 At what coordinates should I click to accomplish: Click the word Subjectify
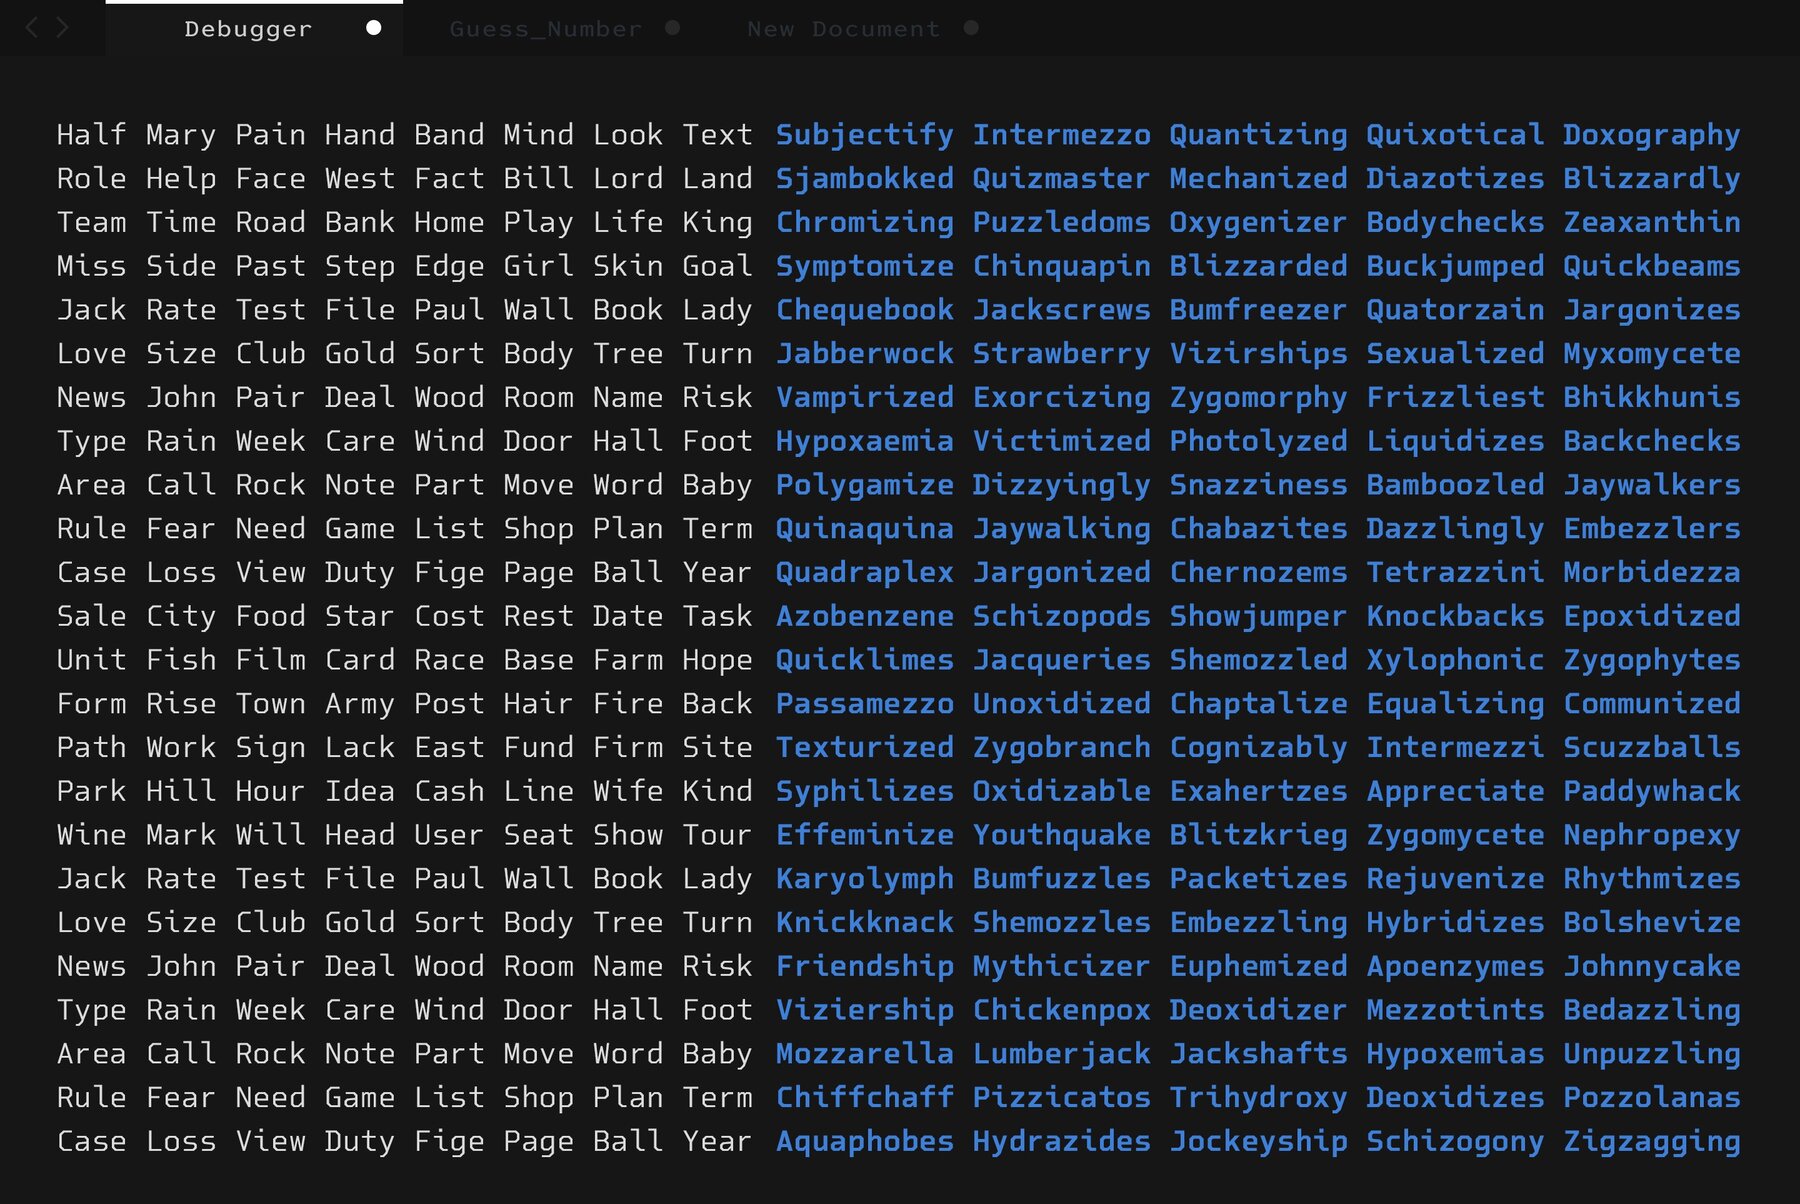coord(864,134)
